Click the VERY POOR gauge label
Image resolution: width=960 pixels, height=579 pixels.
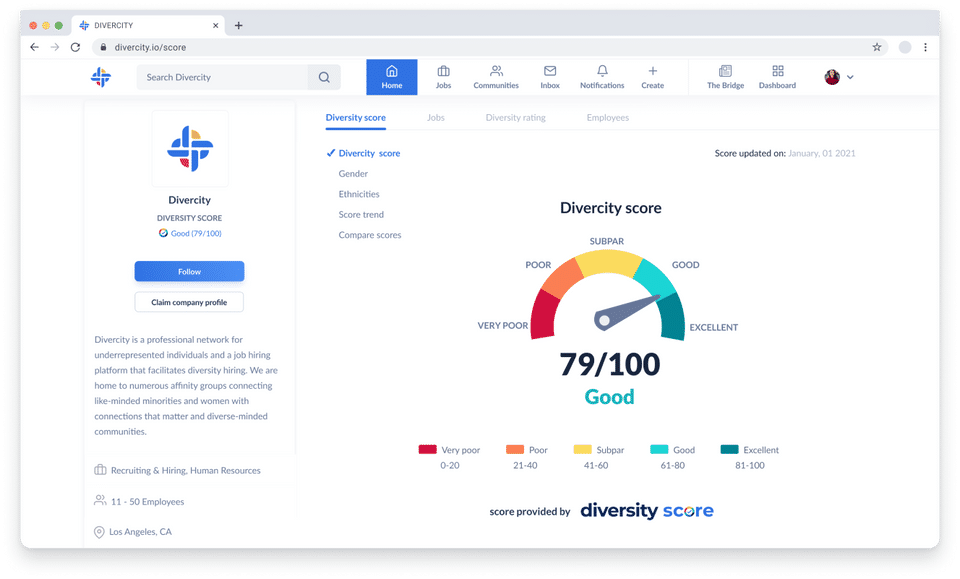pyautogui.click(x=503, y=326)
